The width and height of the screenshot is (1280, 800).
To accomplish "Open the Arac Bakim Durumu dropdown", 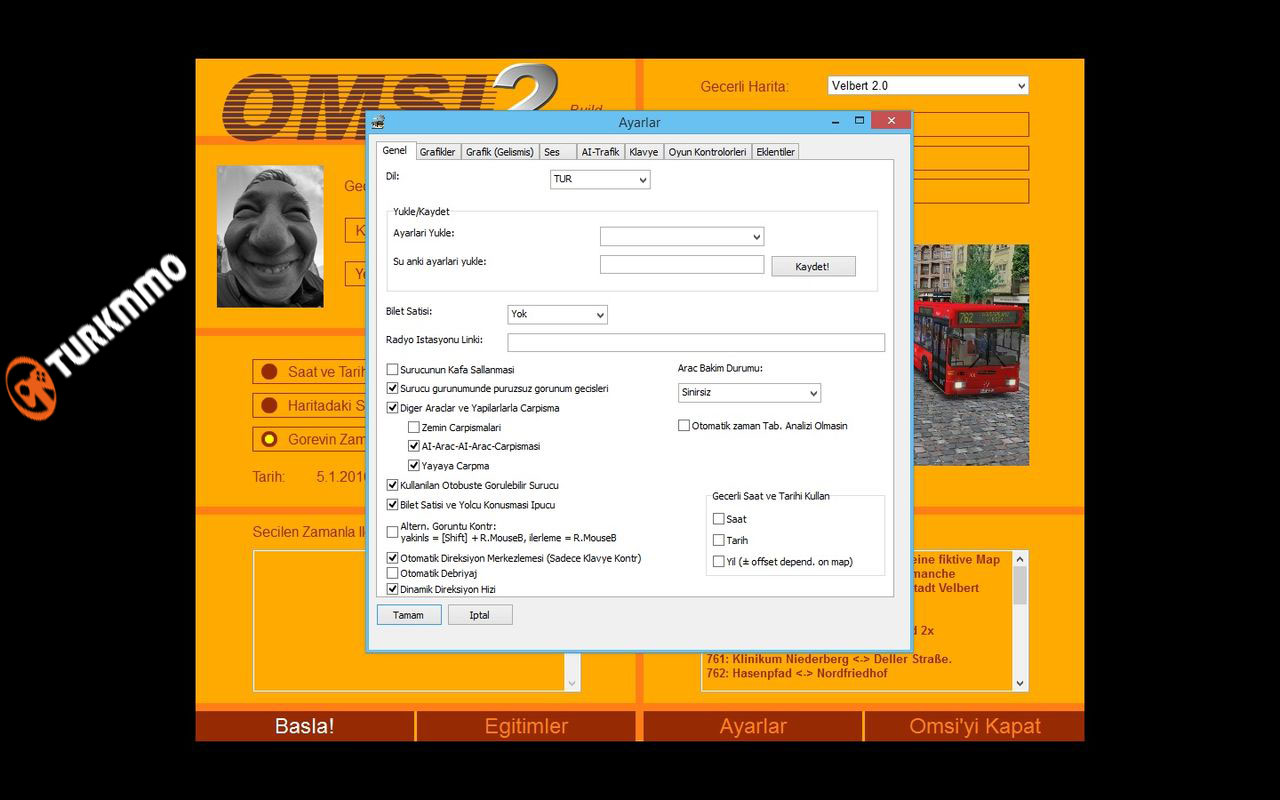I will pos(749,393).
